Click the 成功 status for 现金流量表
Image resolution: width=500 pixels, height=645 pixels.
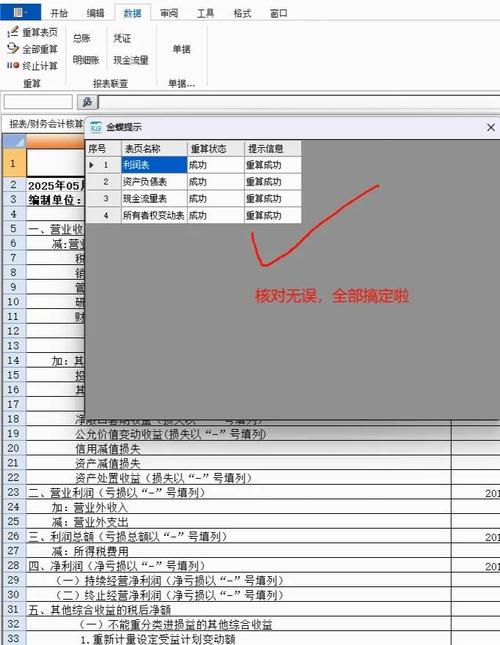point(216,199)
